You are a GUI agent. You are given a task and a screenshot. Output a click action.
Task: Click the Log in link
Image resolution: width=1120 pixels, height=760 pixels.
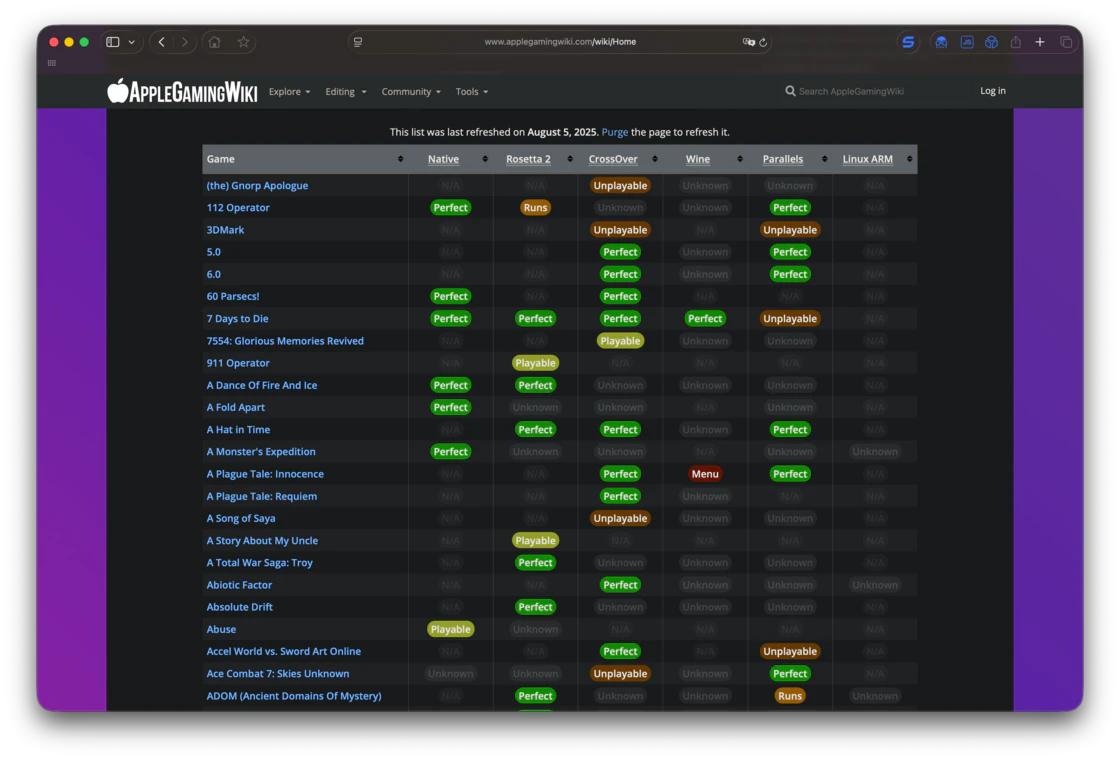click(992, 91)
